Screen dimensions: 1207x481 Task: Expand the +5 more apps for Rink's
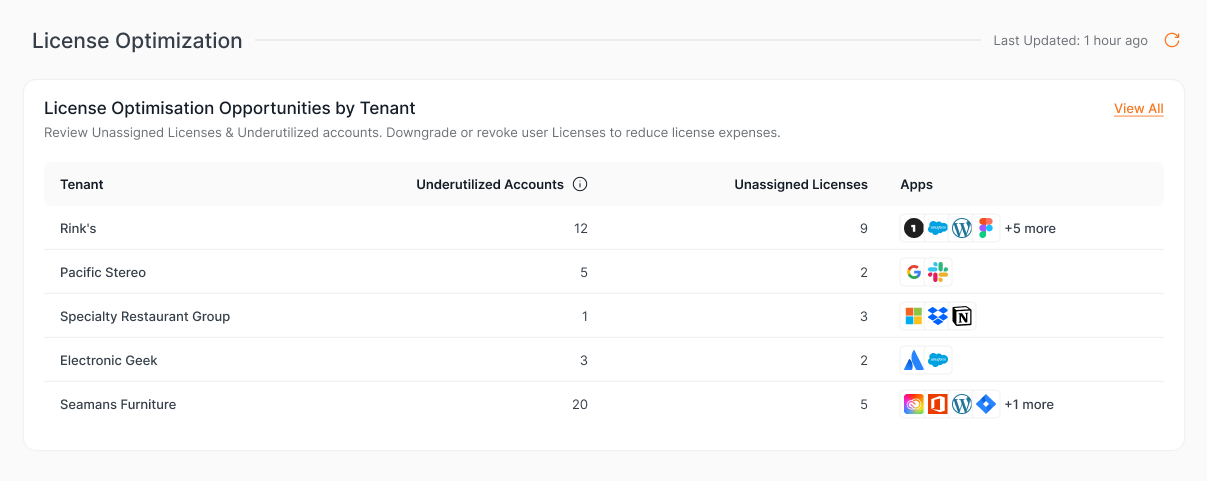1030,228
